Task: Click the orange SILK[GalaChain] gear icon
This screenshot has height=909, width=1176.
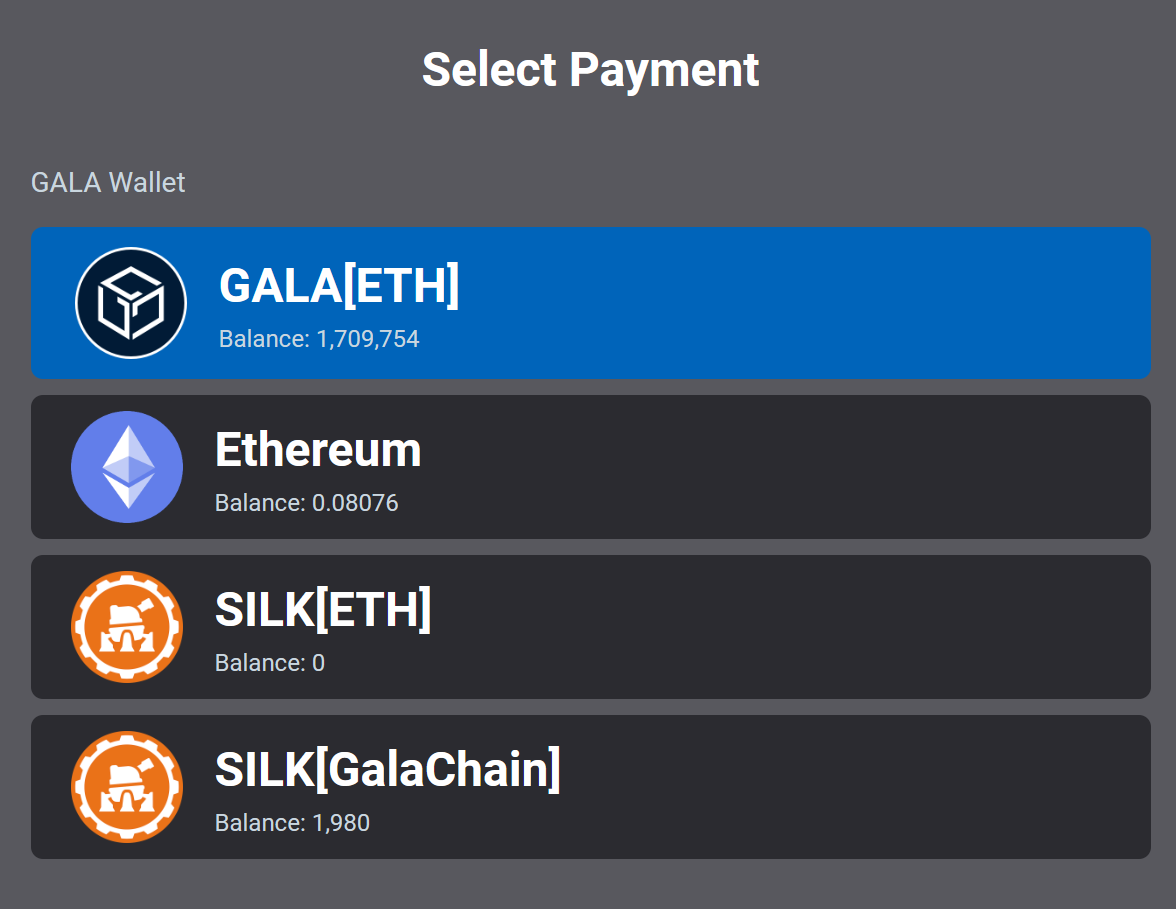Action: (127, 787)
